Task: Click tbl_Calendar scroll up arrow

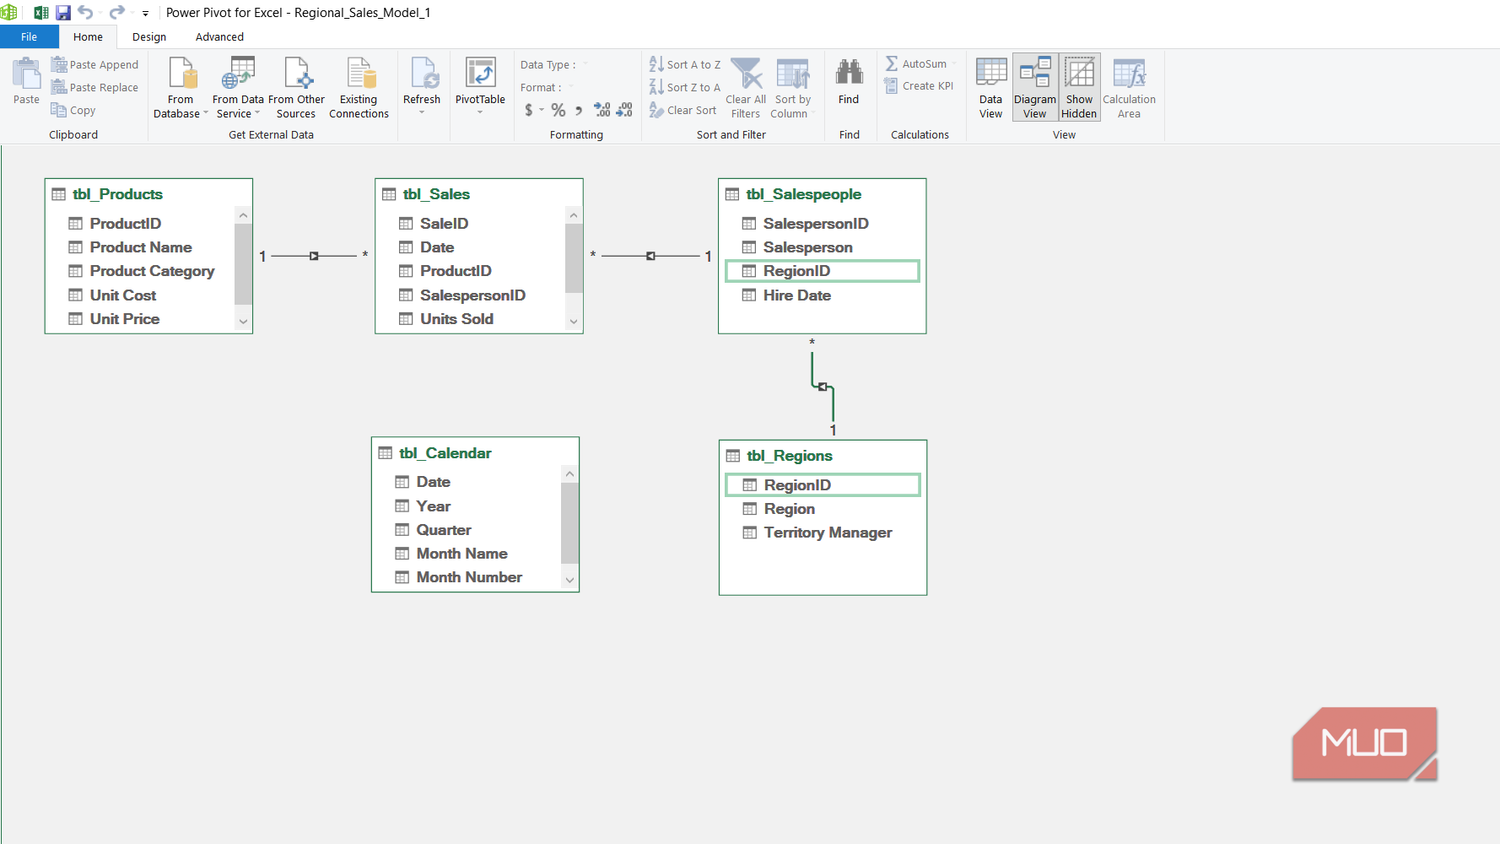Action: (x=570, y=474)
